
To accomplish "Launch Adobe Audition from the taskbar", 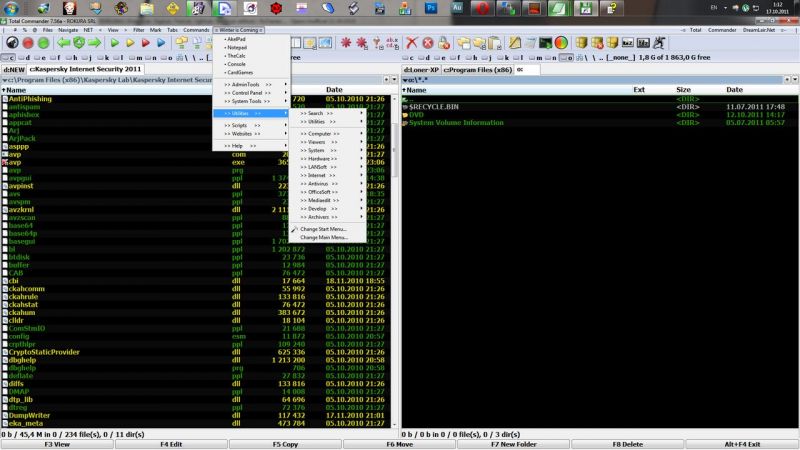I will coord(457,8).
